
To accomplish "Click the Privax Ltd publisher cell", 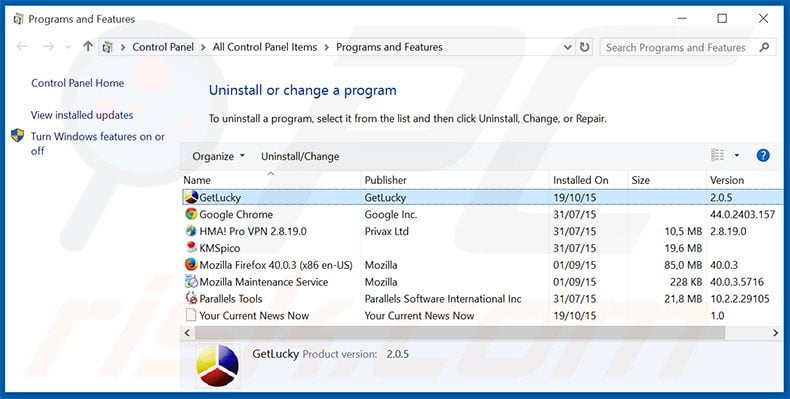I will [386, 231].
